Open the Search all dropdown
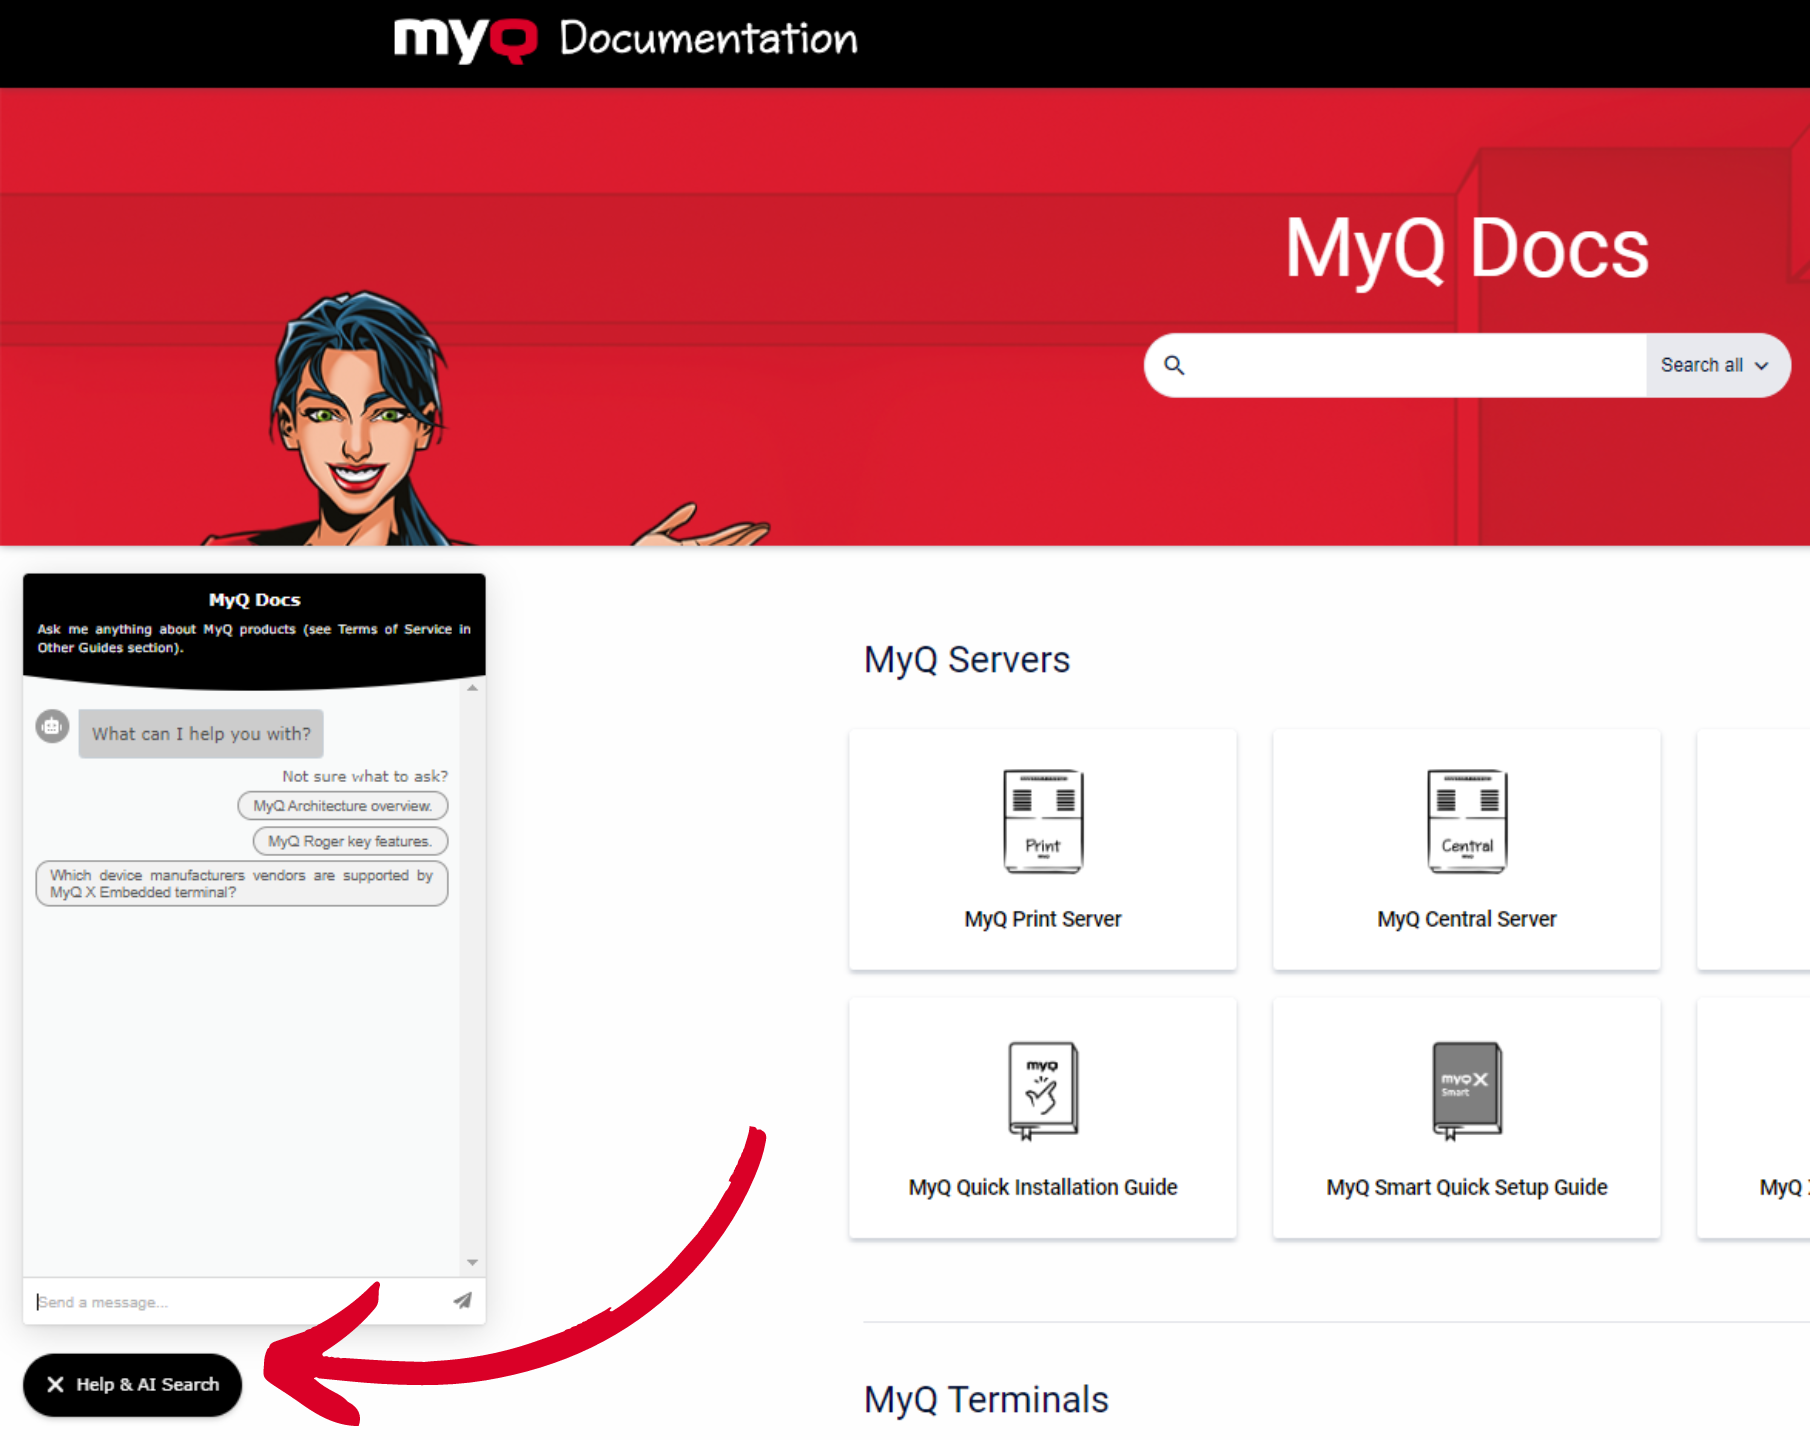Viewport: 1810px width, 1440px height. [1716, 365]
